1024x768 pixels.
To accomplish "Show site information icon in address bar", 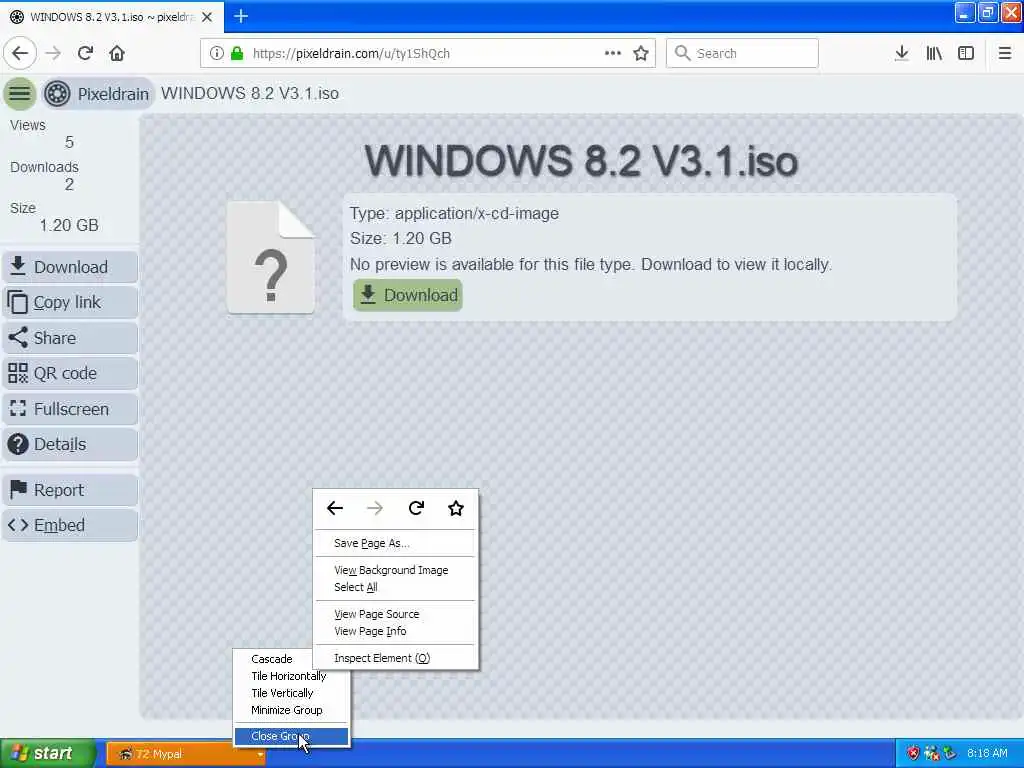I will point(217,54).
